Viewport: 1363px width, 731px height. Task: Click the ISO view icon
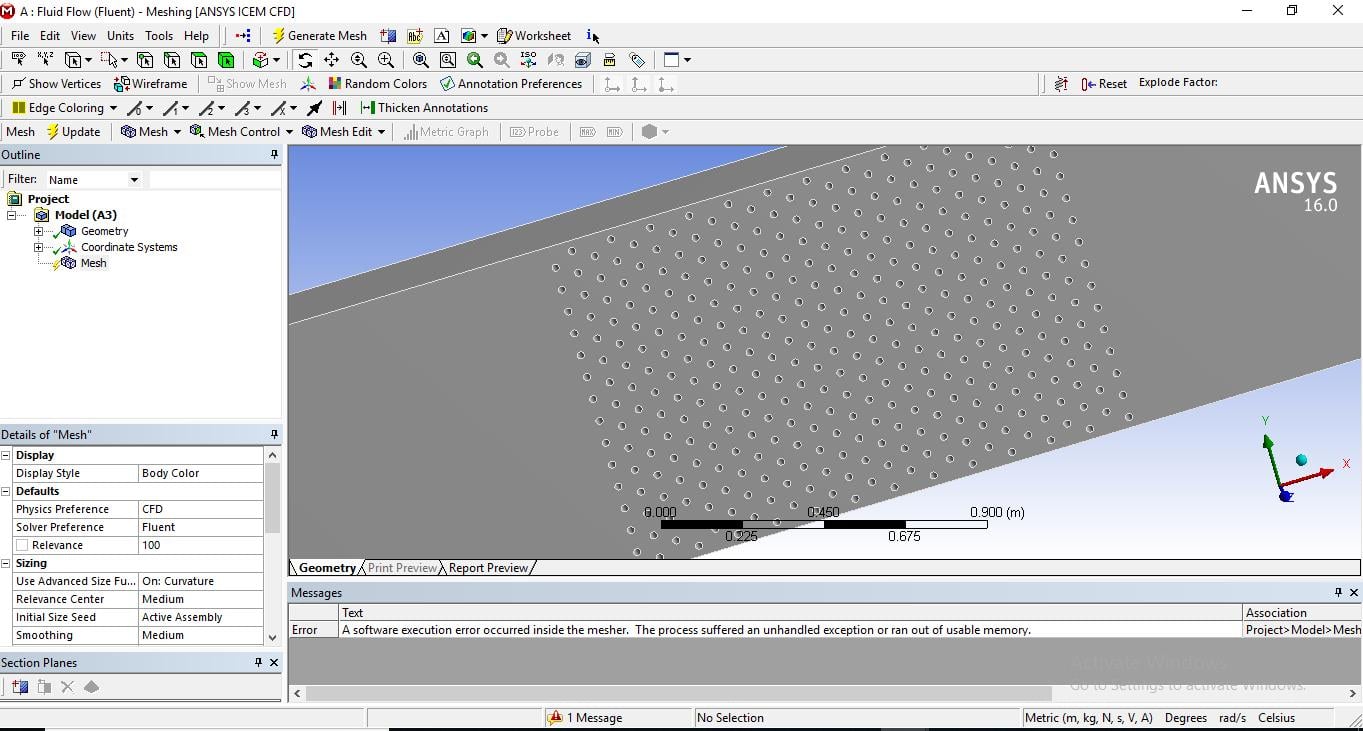click(527, 60)
